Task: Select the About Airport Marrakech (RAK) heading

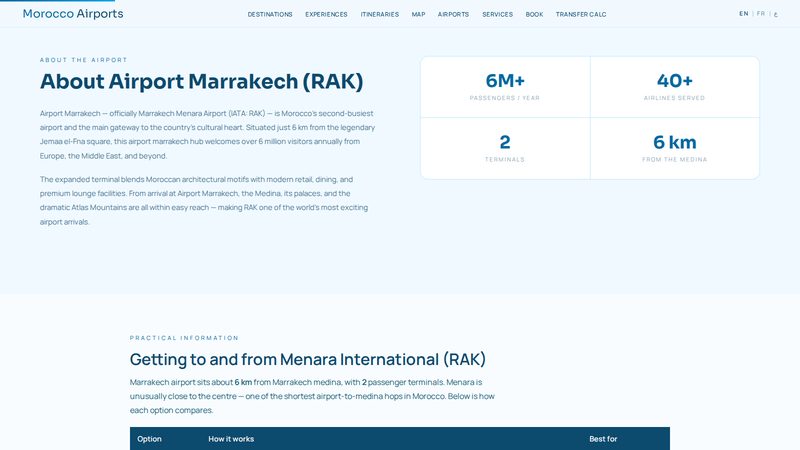Action: (x=202, y=82)
